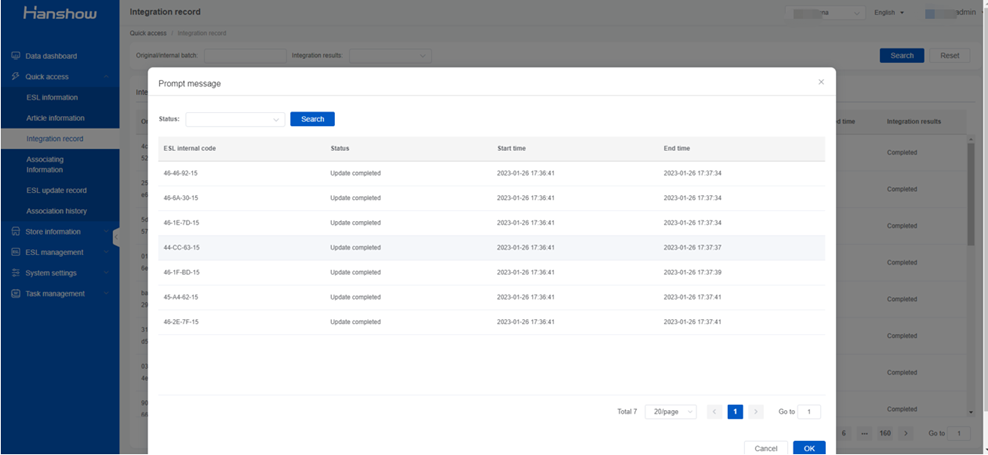Click the Store information icon

pyautogui.click(x=16, y=232)
